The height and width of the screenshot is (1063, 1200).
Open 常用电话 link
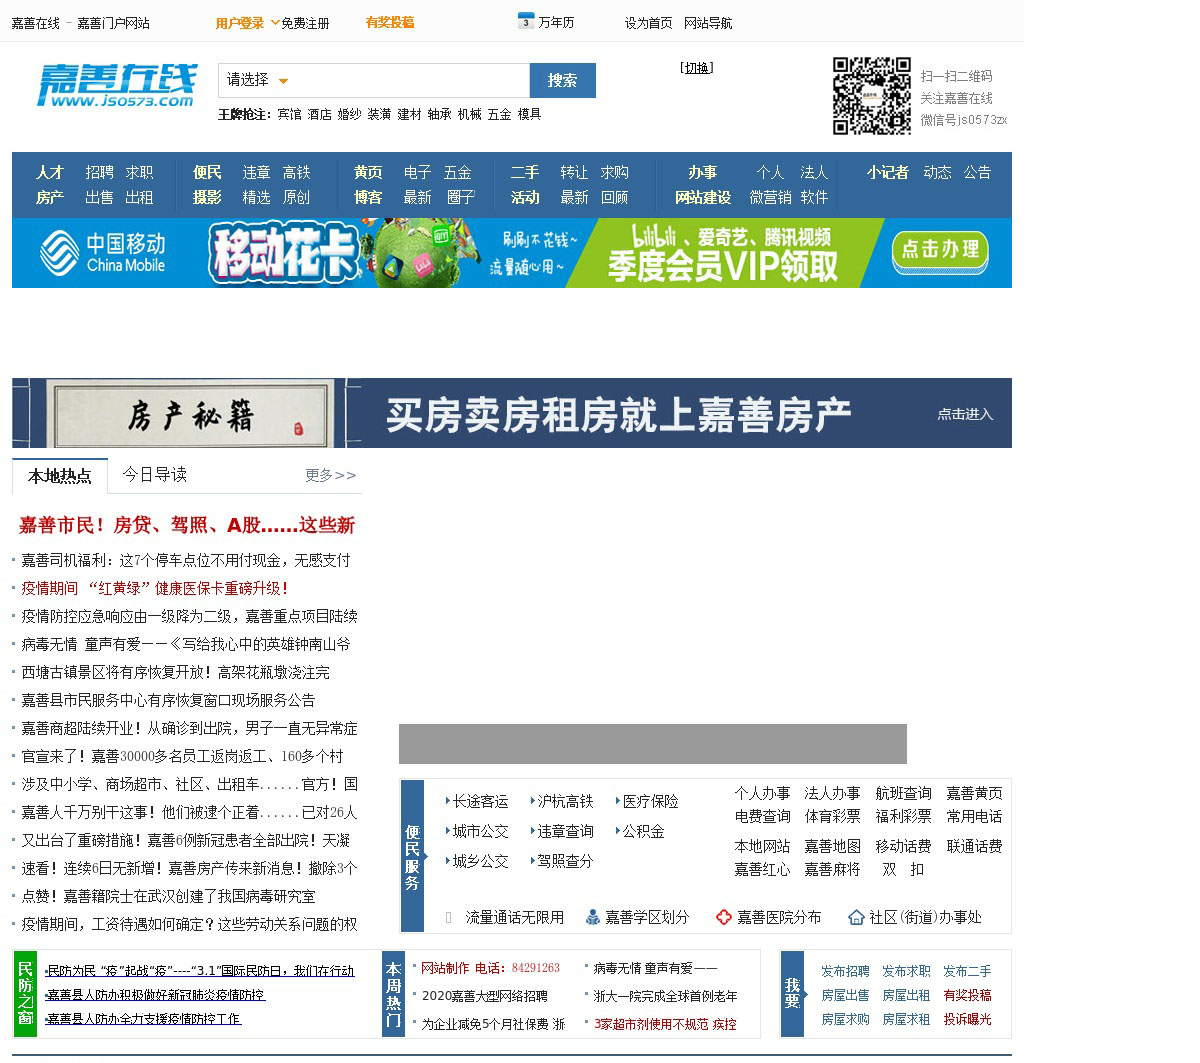click(x=974, y=816)
